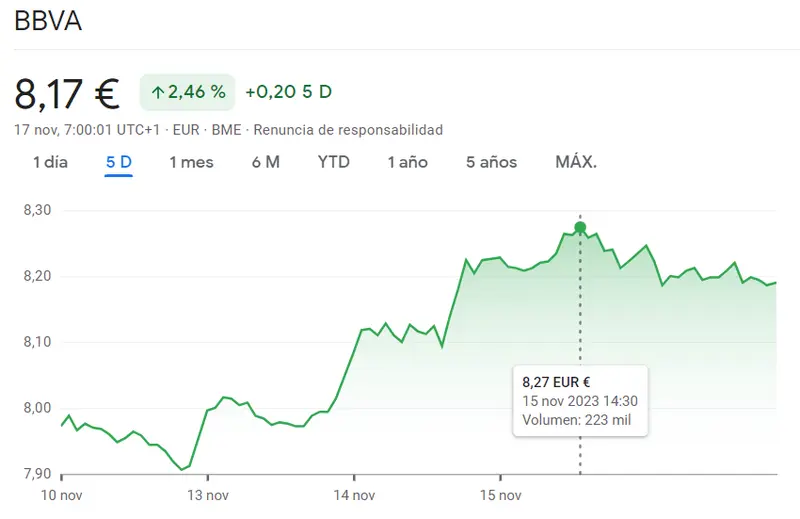Select the 5 D time range tab

click(118, 162)
